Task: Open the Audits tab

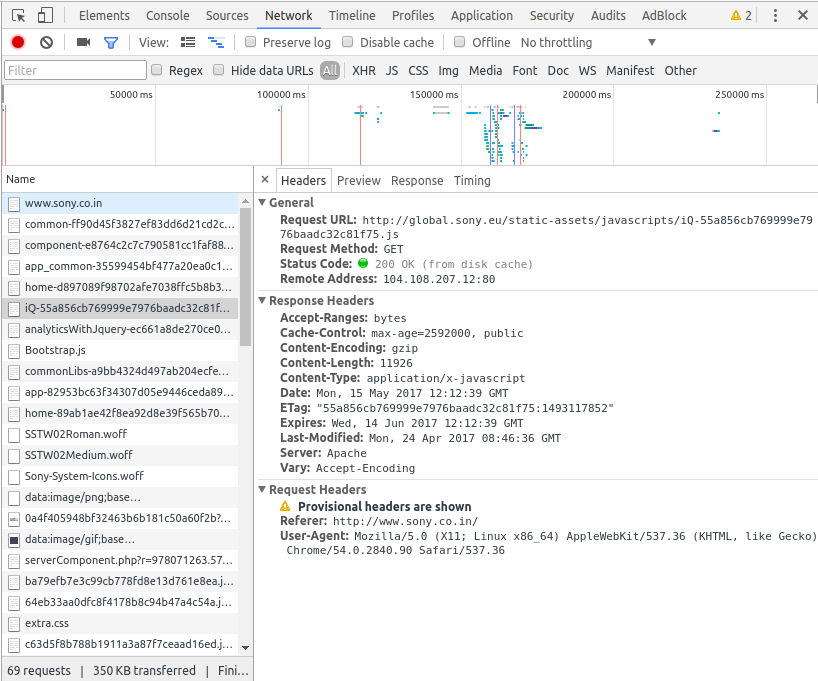Action: pos(608,16)
